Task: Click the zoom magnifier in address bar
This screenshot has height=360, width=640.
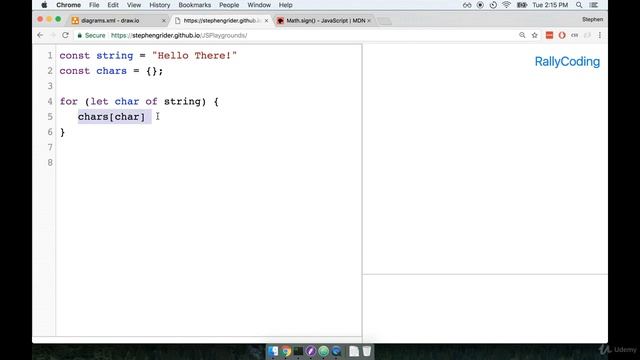Action: pos(522,36)
